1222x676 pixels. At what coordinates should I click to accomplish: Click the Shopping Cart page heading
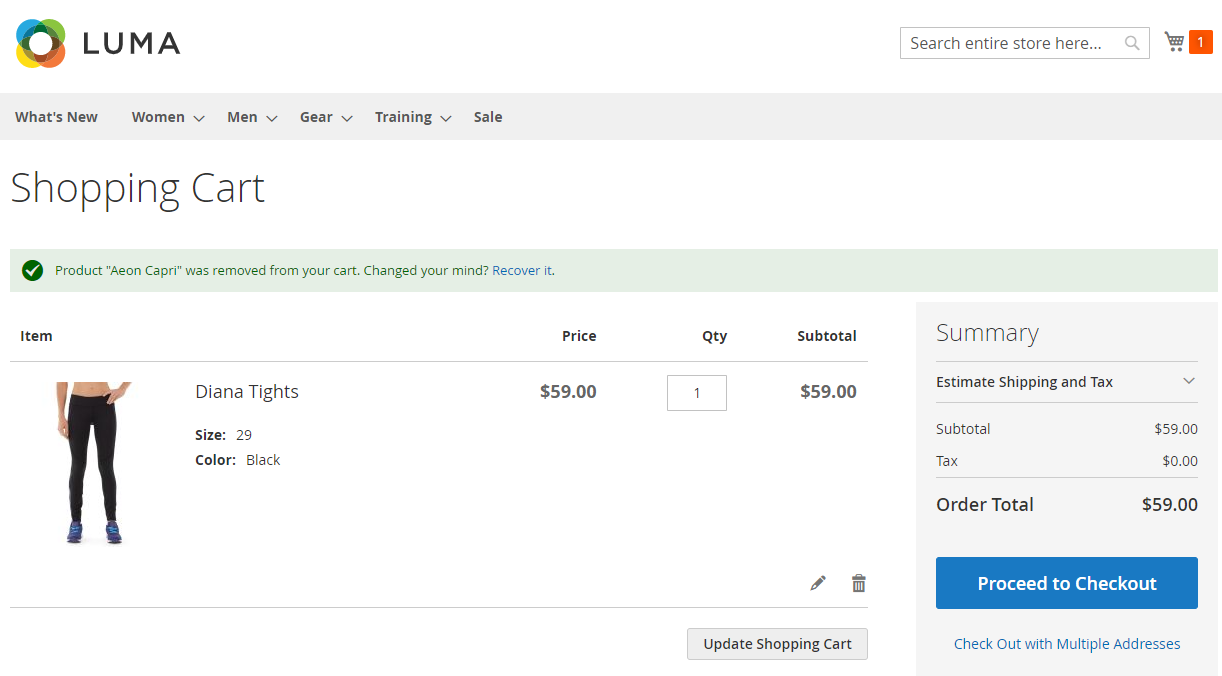(138, 188)
